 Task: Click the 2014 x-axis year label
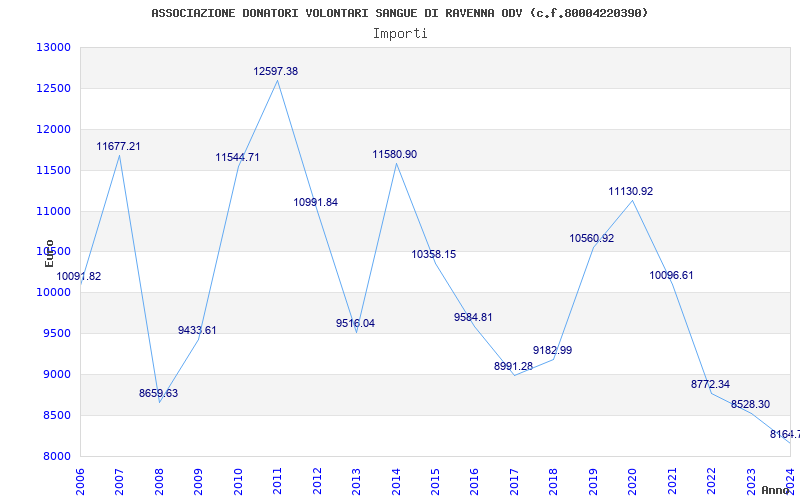[x=395, y=481]
